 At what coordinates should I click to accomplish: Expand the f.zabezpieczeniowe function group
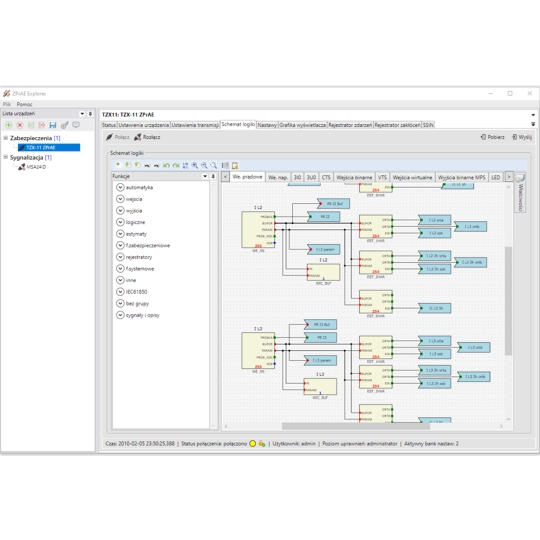(120, 245)
